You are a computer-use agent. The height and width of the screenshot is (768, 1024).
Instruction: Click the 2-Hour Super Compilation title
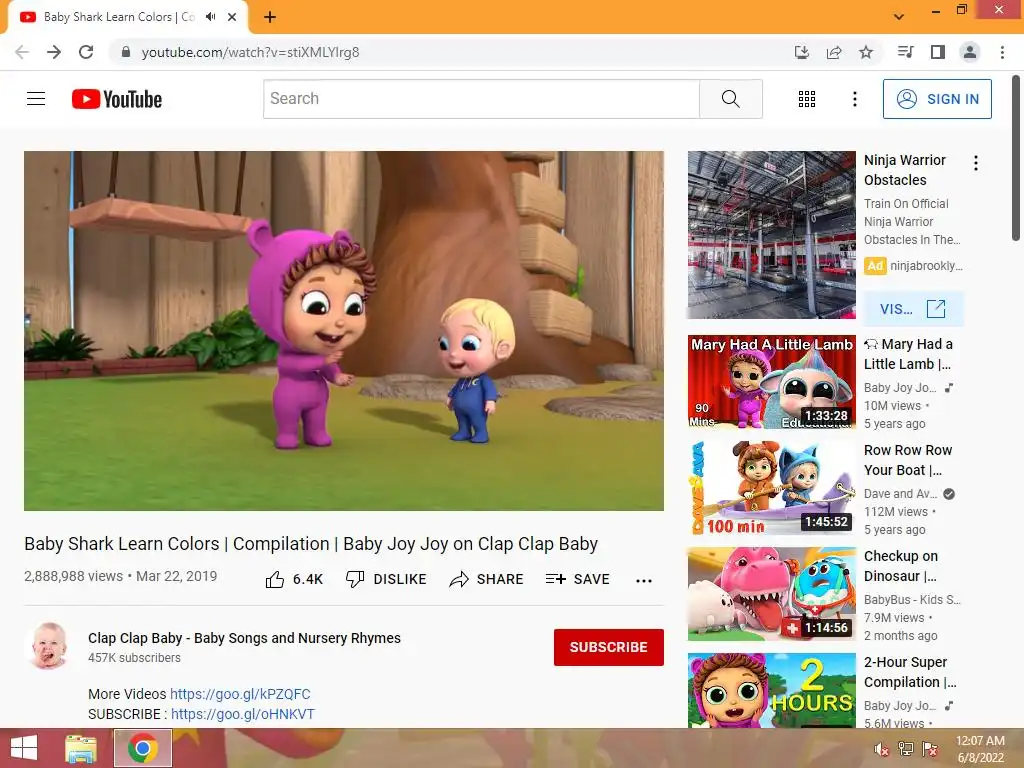click(x=910, y=672)
